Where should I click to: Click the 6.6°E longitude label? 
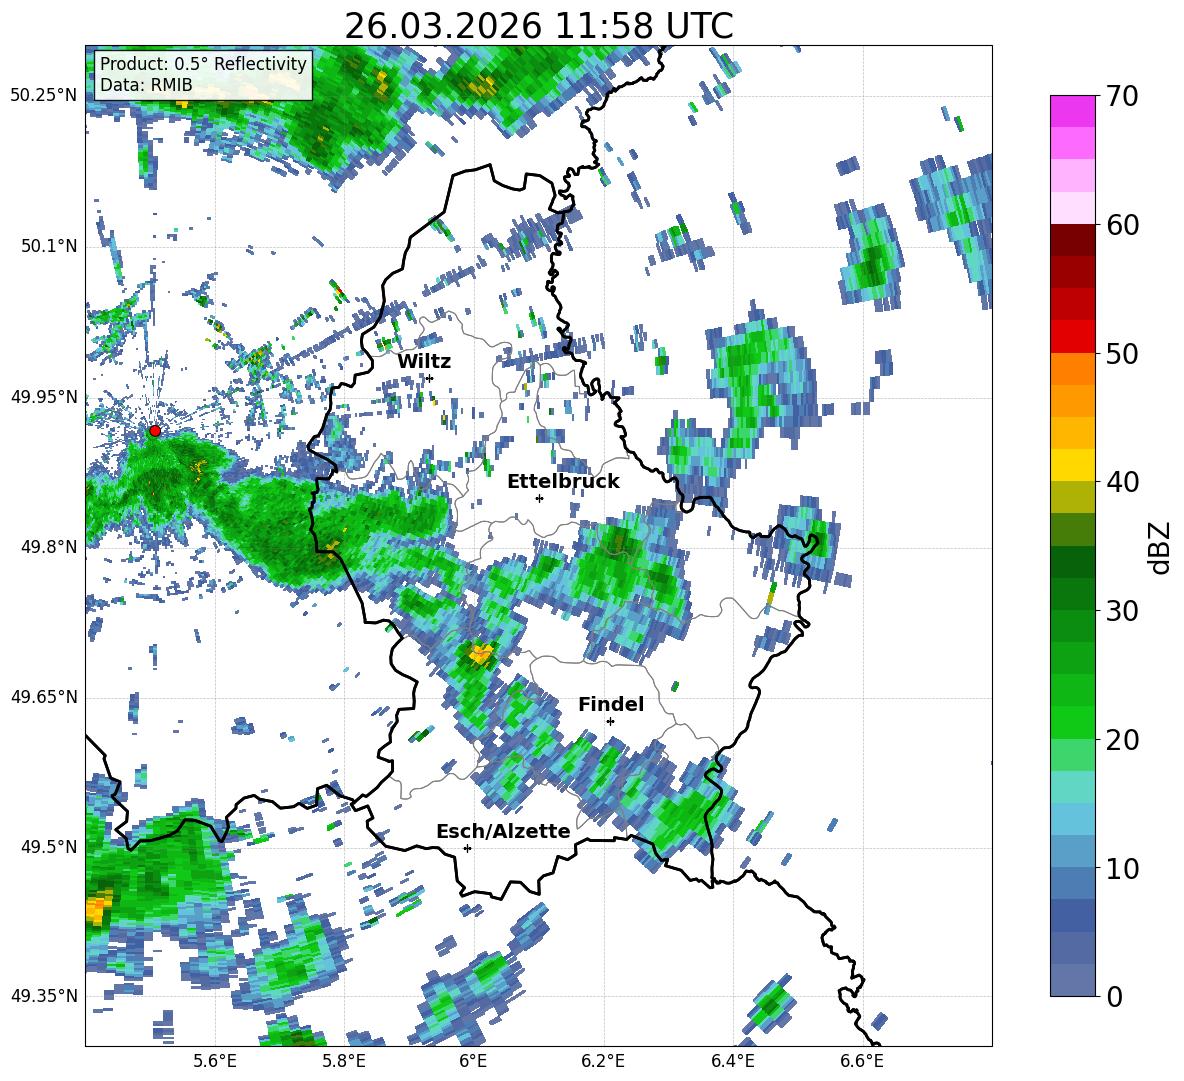[862, 1061]
